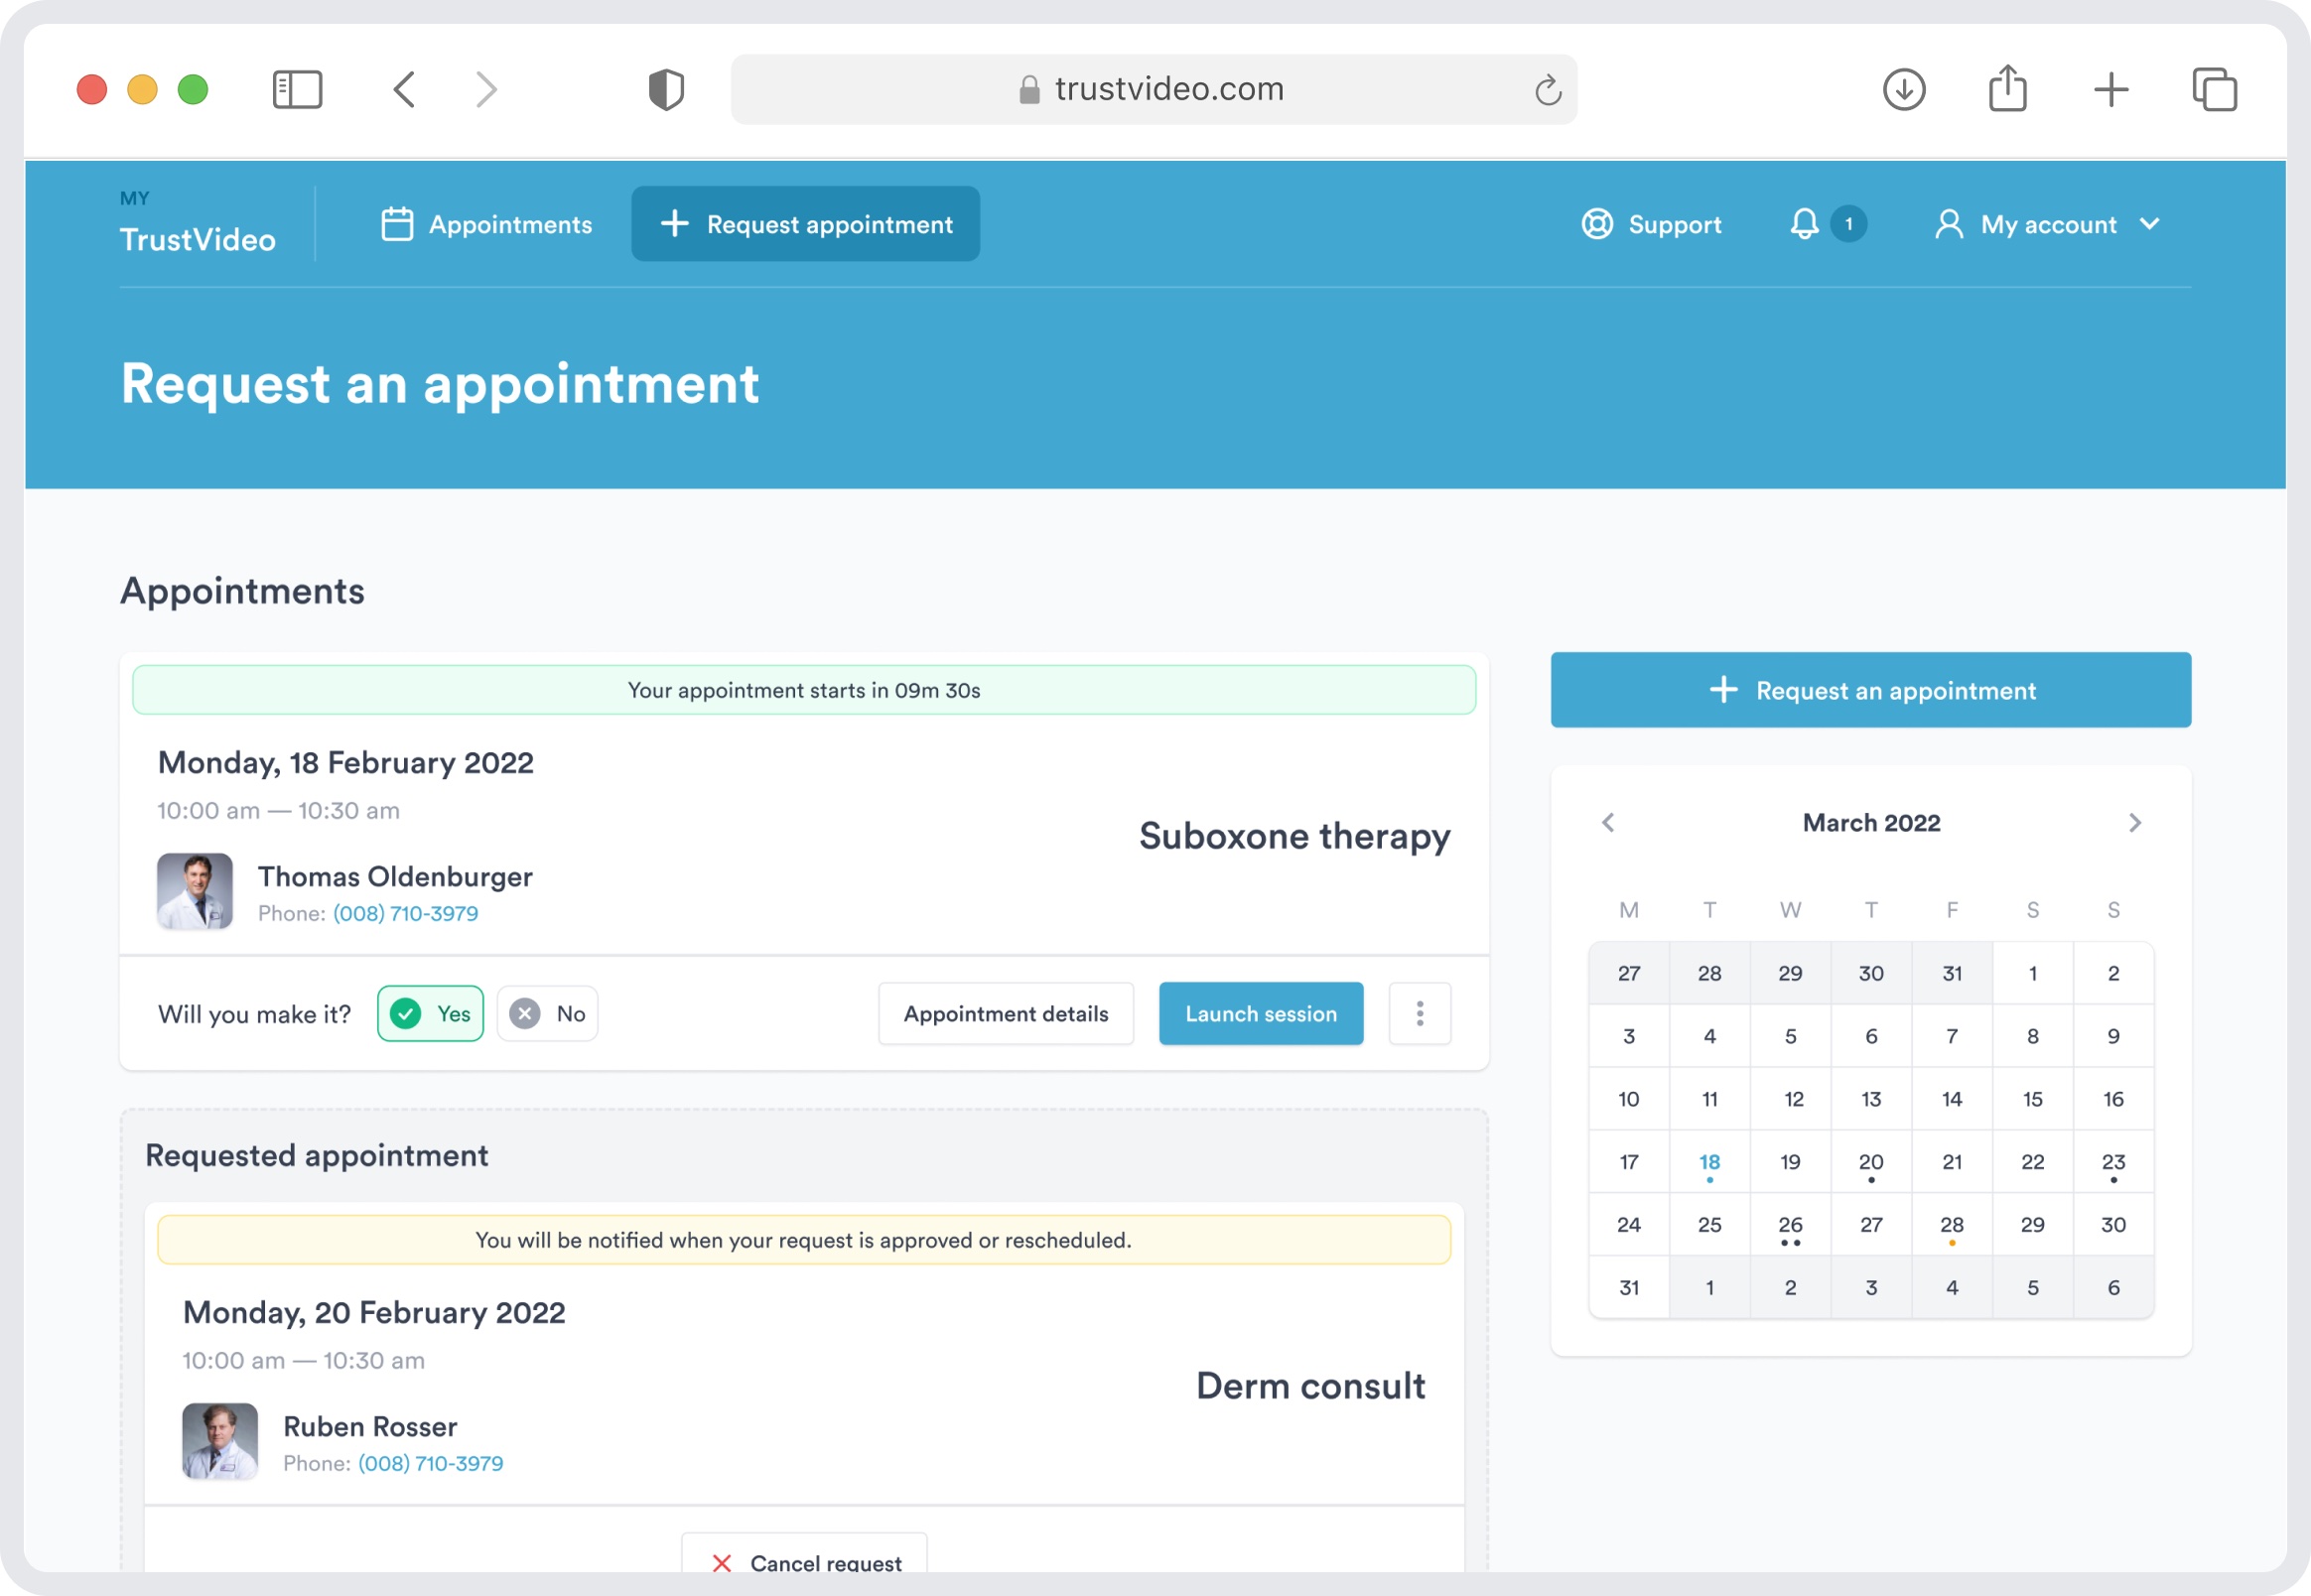Image resolution: width=2311 pixels, height=1596 pixels.
Task: Select No for attending appointment
Action: point(547,1014)
